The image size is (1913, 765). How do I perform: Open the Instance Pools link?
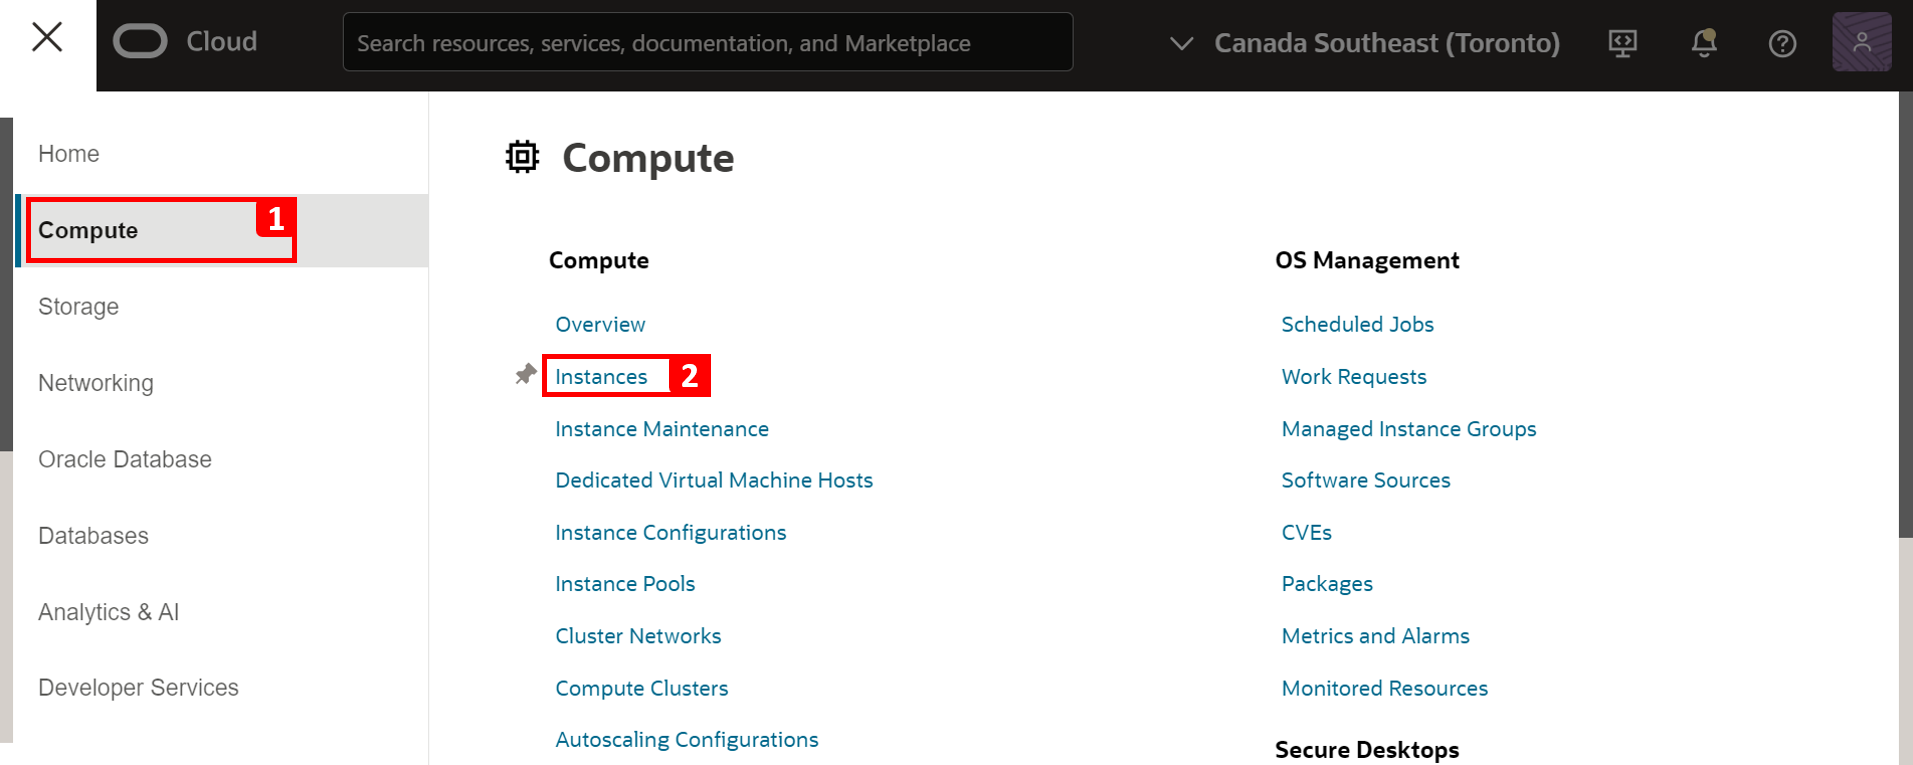click(x=625, y=584)
